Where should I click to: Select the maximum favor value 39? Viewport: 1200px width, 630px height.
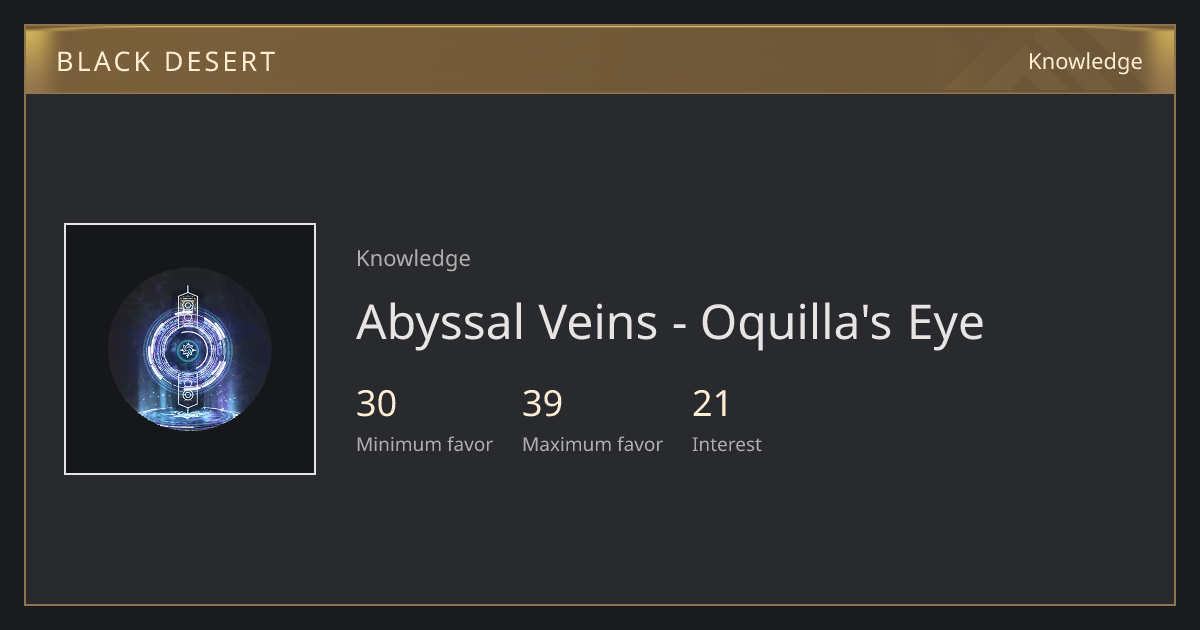click(x=542, y=404)
